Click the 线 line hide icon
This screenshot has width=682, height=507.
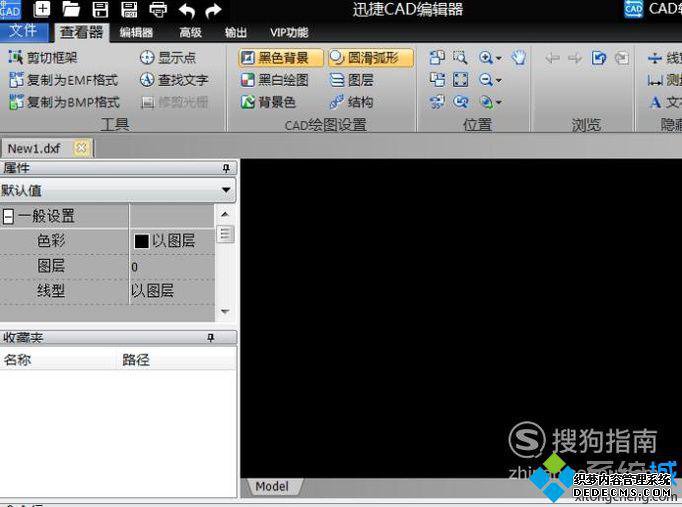click(x=655, y=58)
